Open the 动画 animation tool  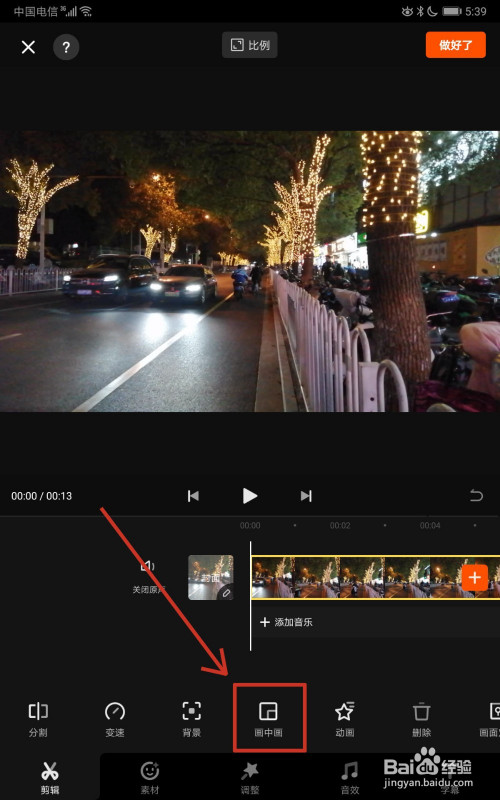pos(345,718)
